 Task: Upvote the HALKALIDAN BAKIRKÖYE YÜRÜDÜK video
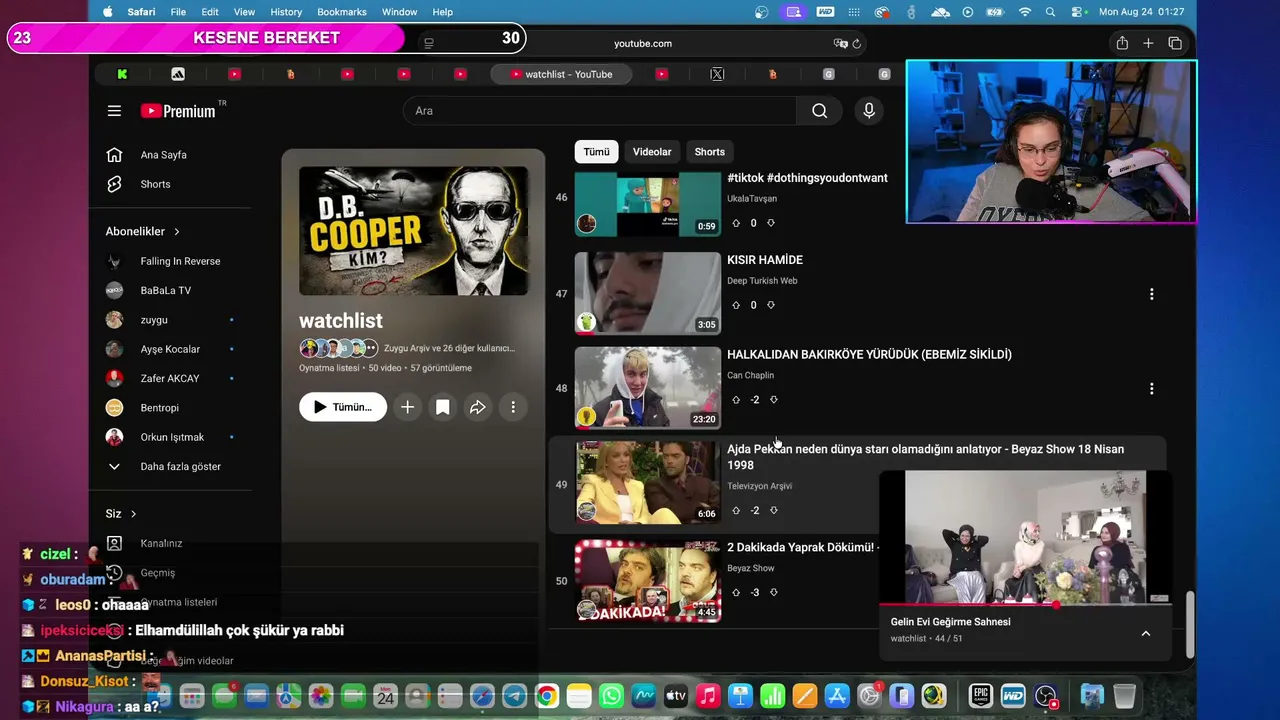click(736, 400)
